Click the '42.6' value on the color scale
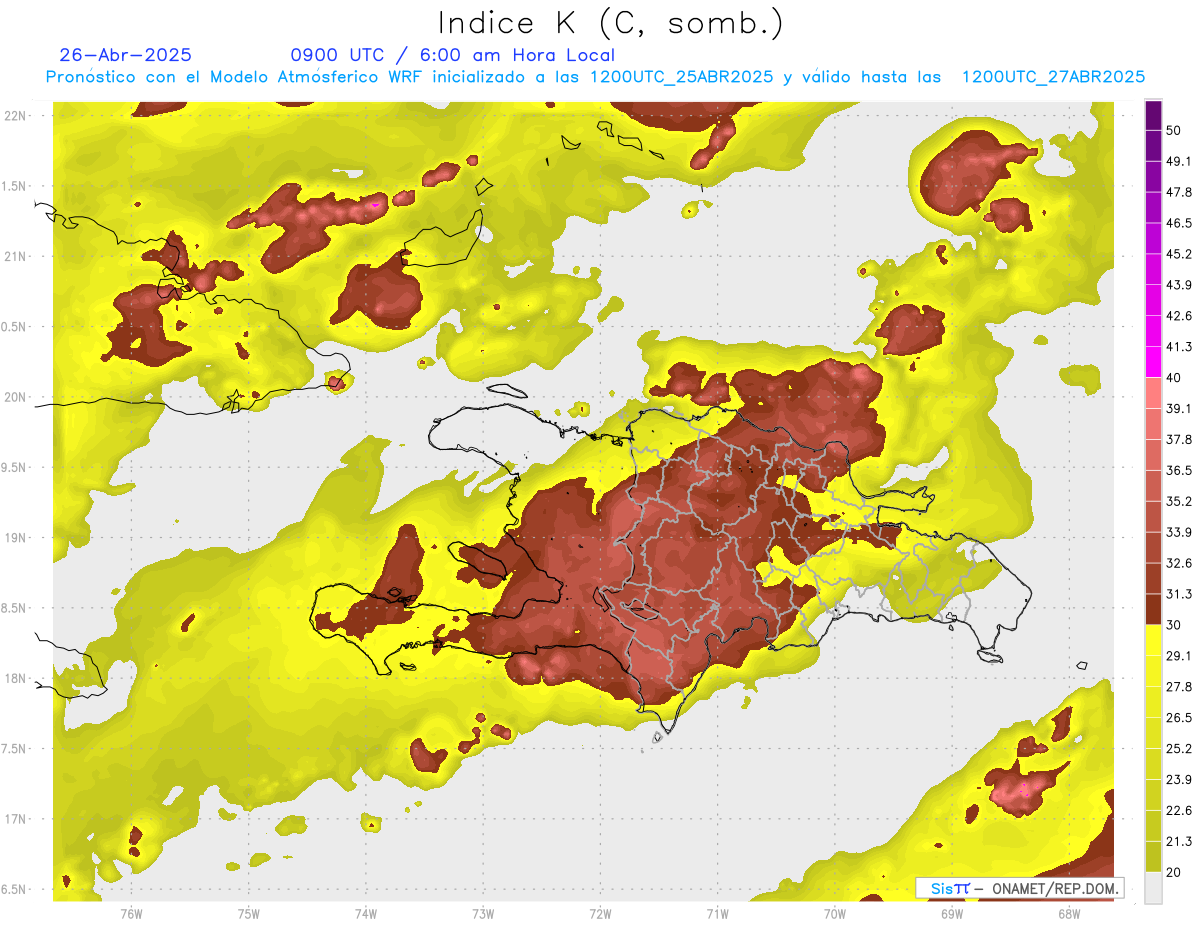Screen dimensions: 1200x927 point(1179,316)
